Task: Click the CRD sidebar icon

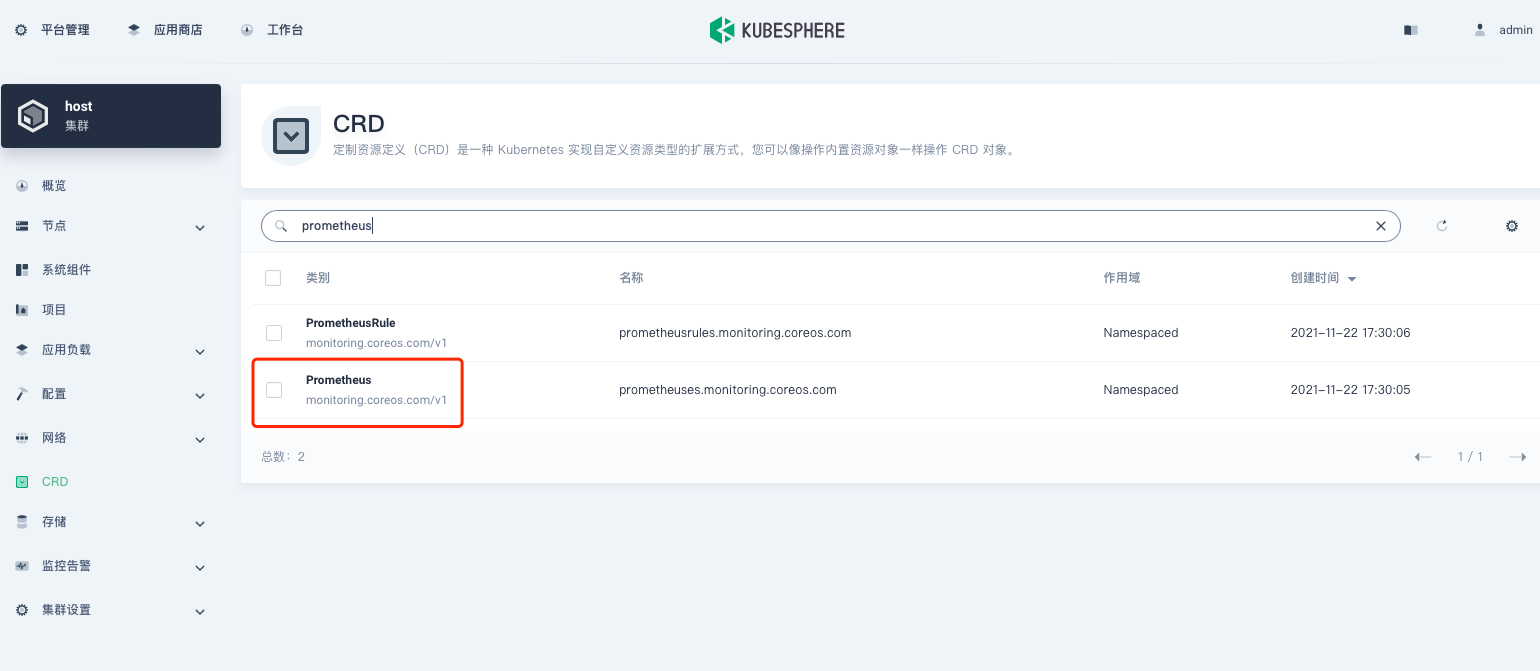Action: (22, 481)
